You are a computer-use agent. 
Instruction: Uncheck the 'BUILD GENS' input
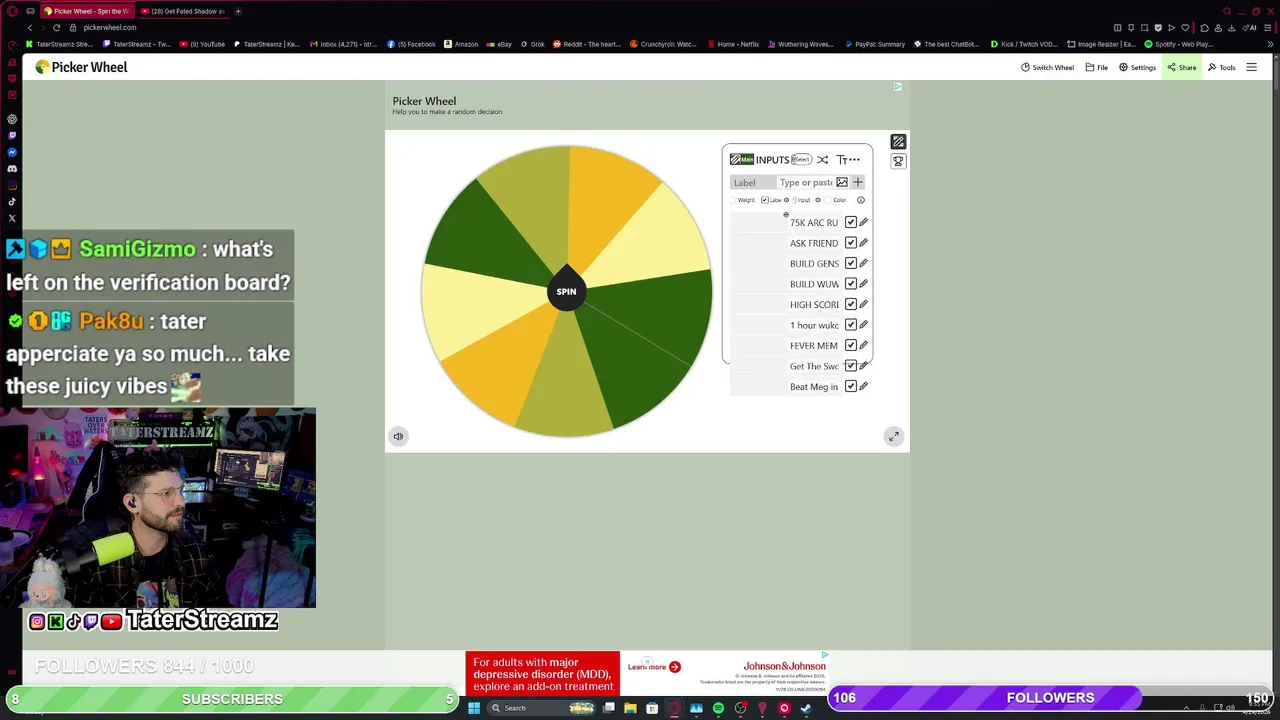pos(851,263)
